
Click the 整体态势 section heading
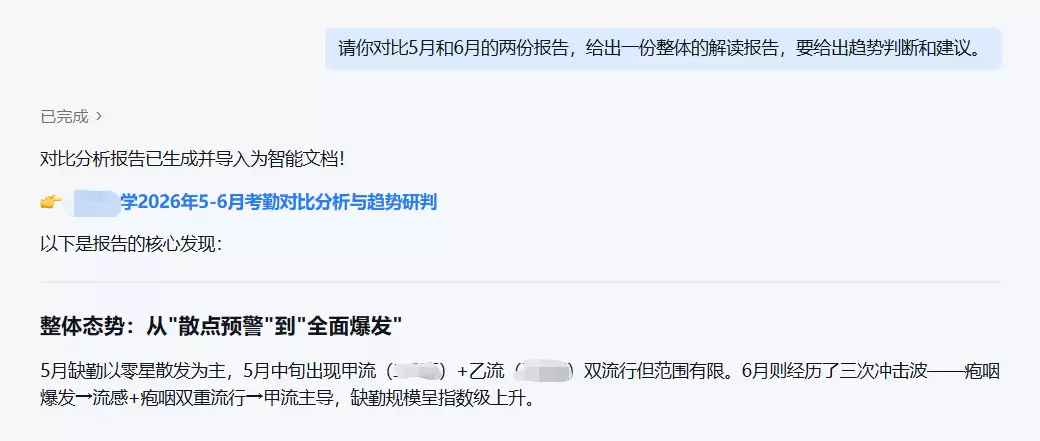click(x=222, y=326)
